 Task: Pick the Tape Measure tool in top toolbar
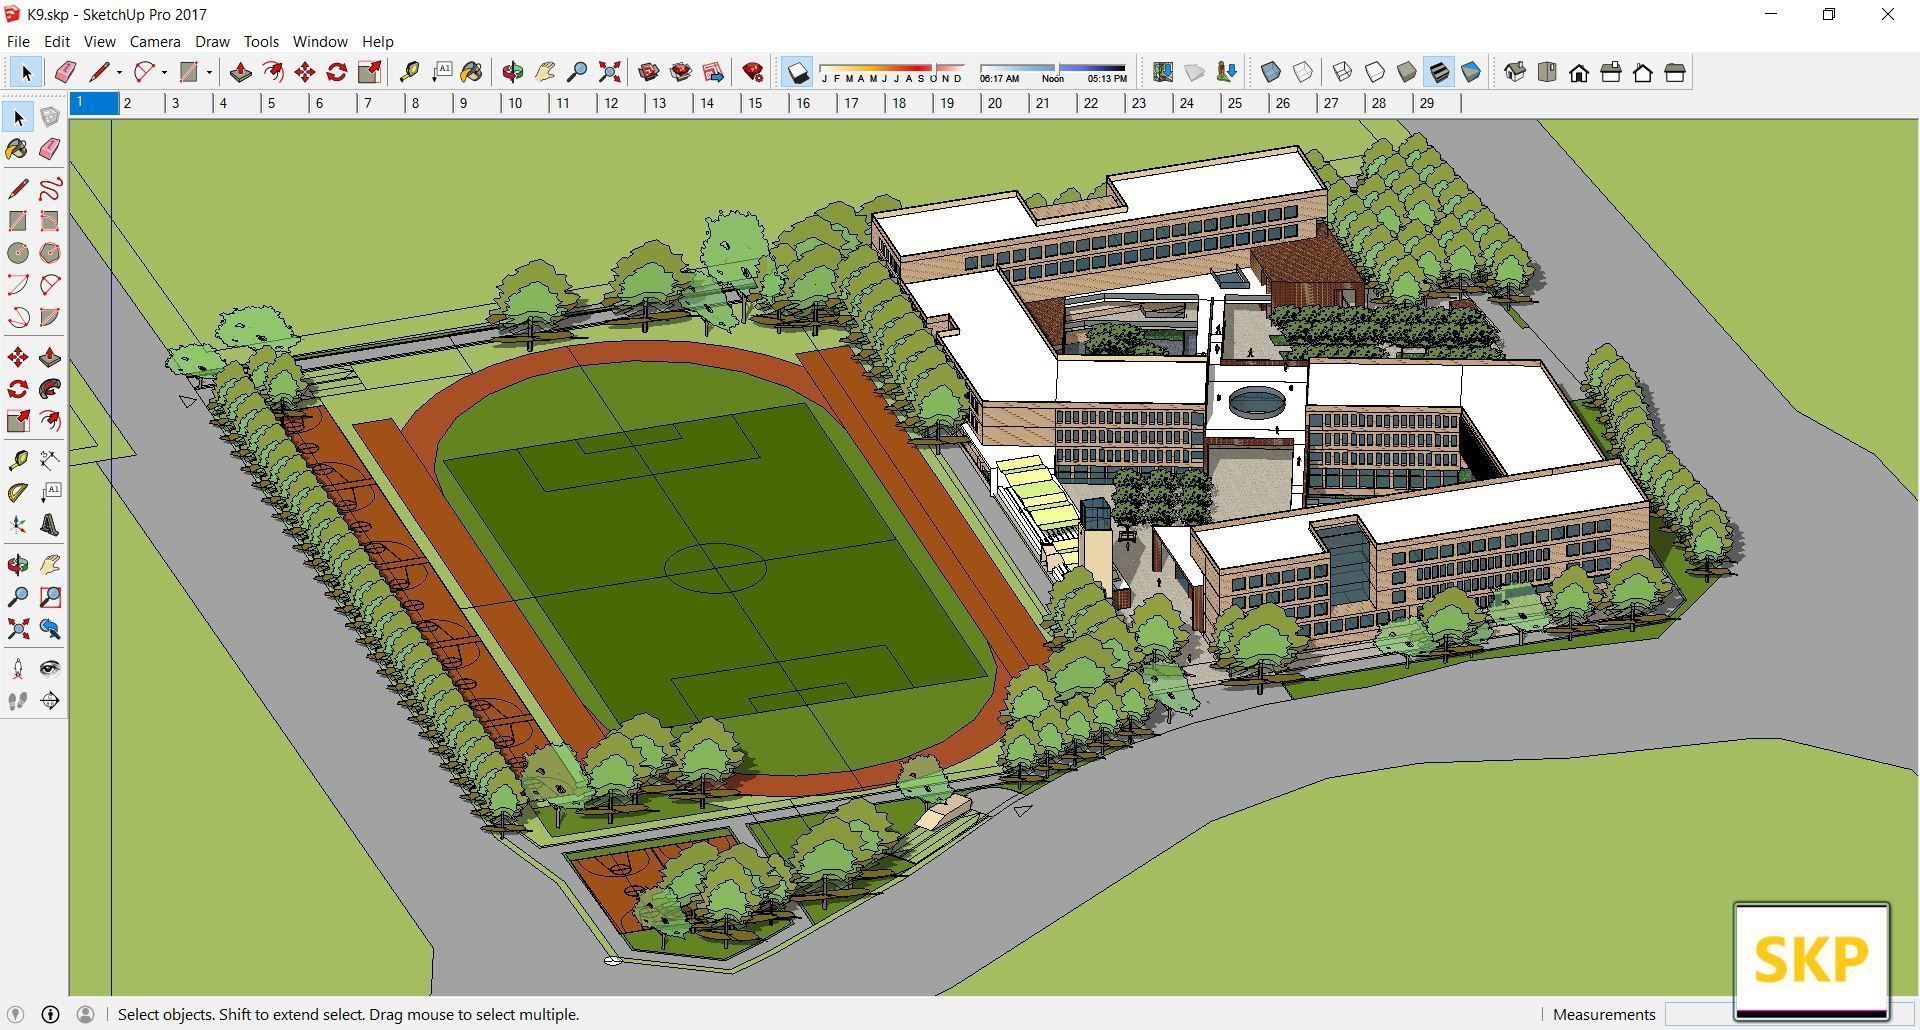click(409, 72)
